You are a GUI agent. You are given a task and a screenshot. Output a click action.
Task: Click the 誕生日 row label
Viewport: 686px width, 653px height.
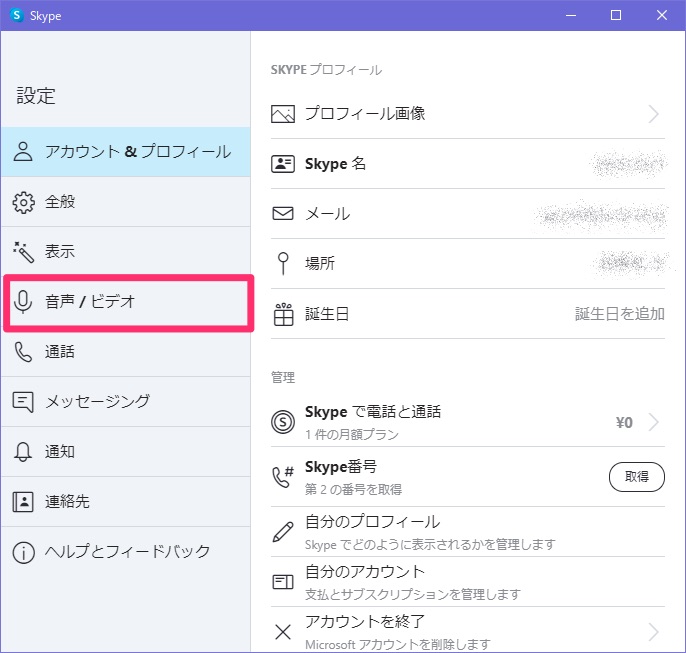coord(327,314)
